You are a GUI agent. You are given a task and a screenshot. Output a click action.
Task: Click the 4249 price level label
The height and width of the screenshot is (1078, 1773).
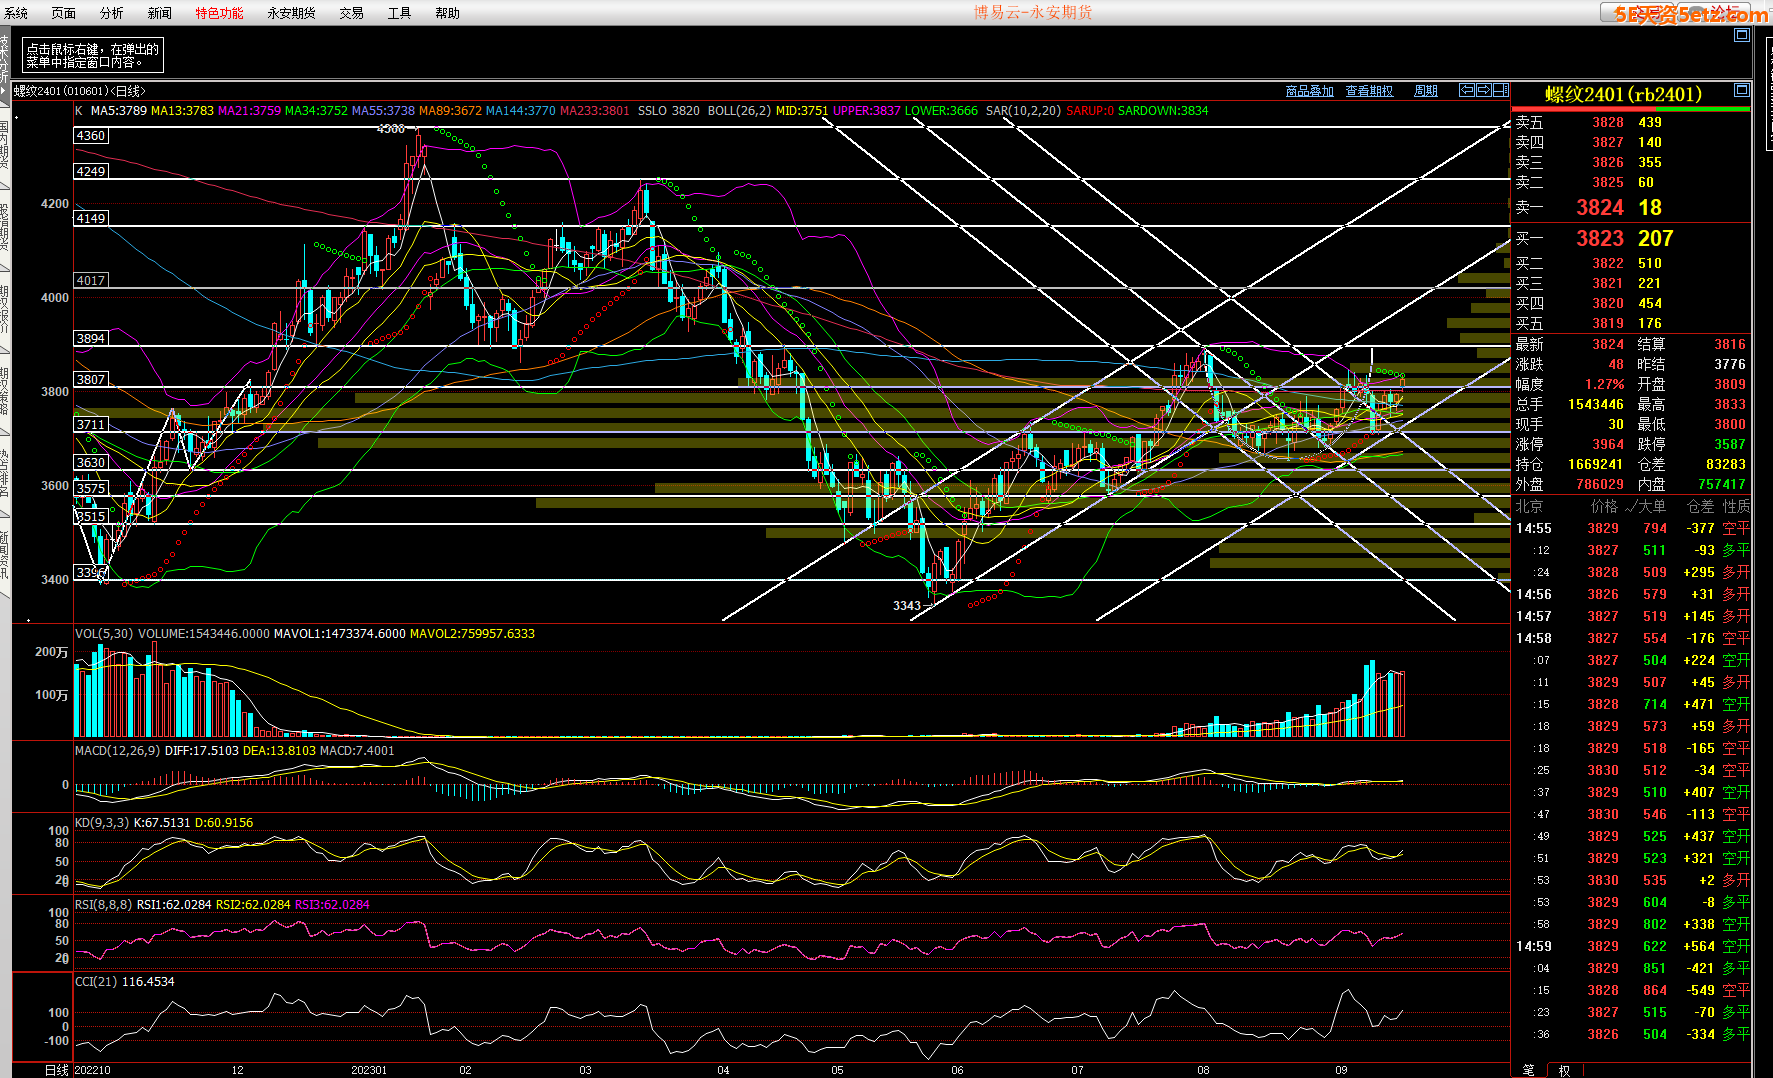tap(91, 172)
